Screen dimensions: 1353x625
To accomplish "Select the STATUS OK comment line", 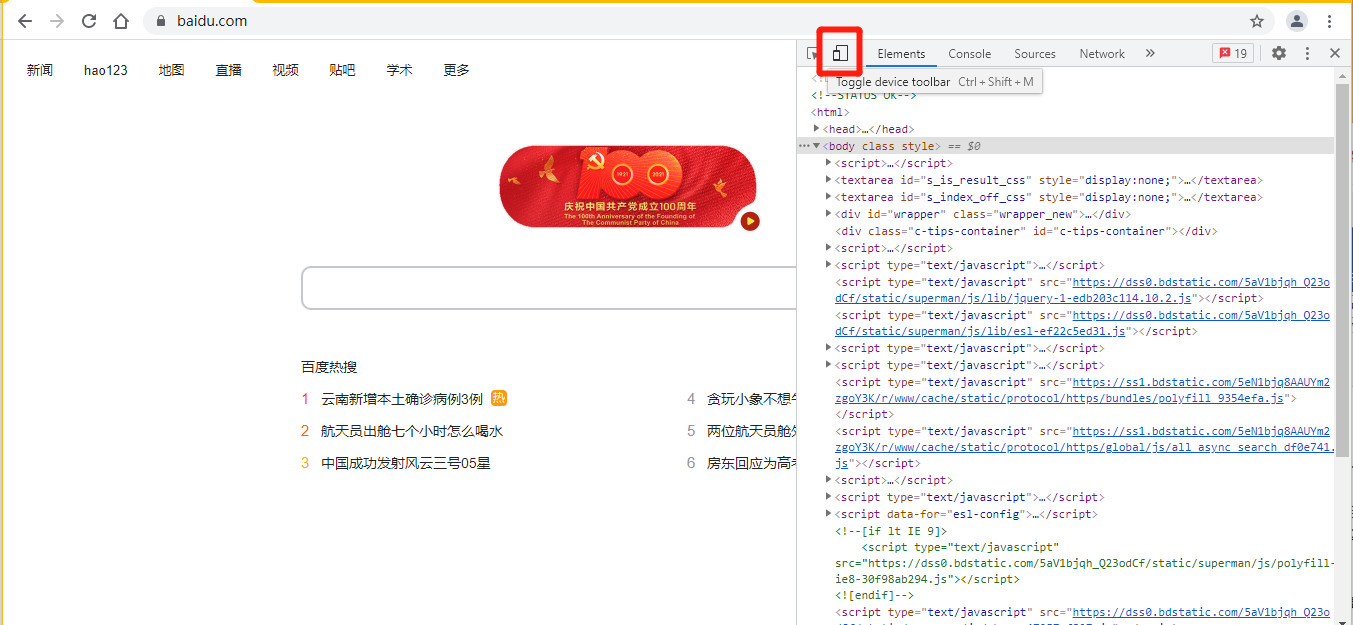I will (864, 95).
